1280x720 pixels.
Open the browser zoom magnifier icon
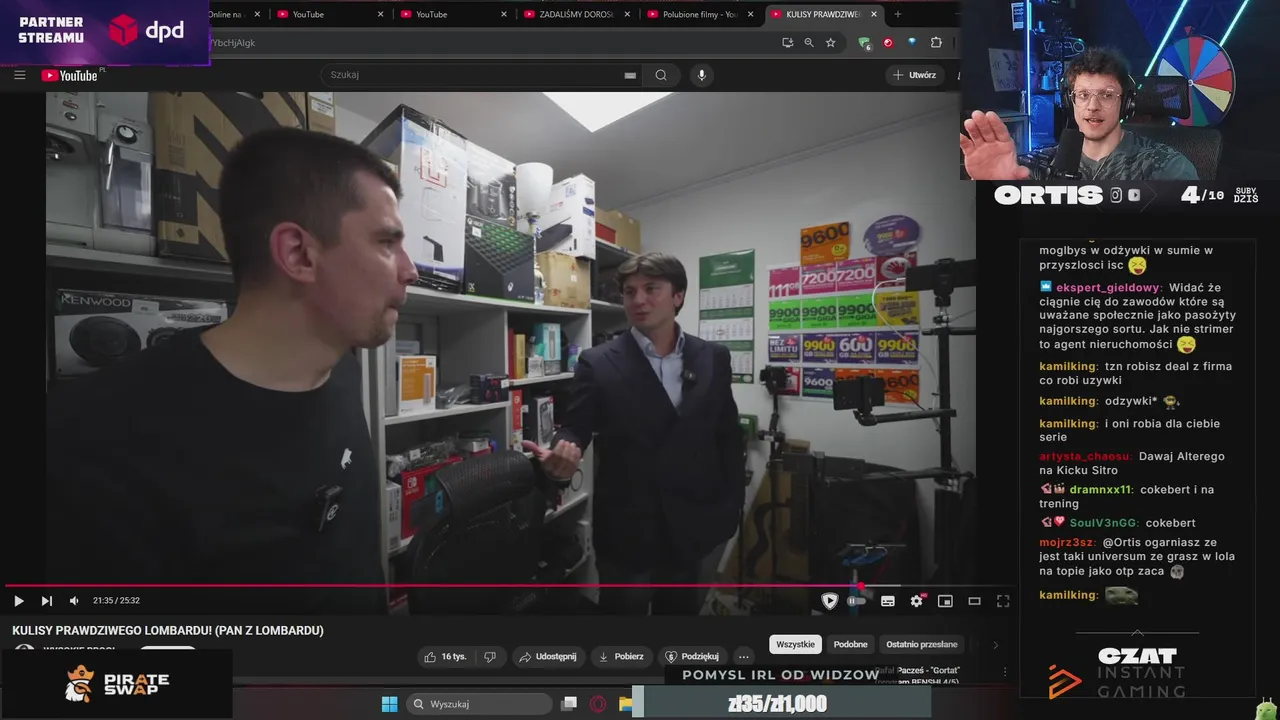click(809, 43)
